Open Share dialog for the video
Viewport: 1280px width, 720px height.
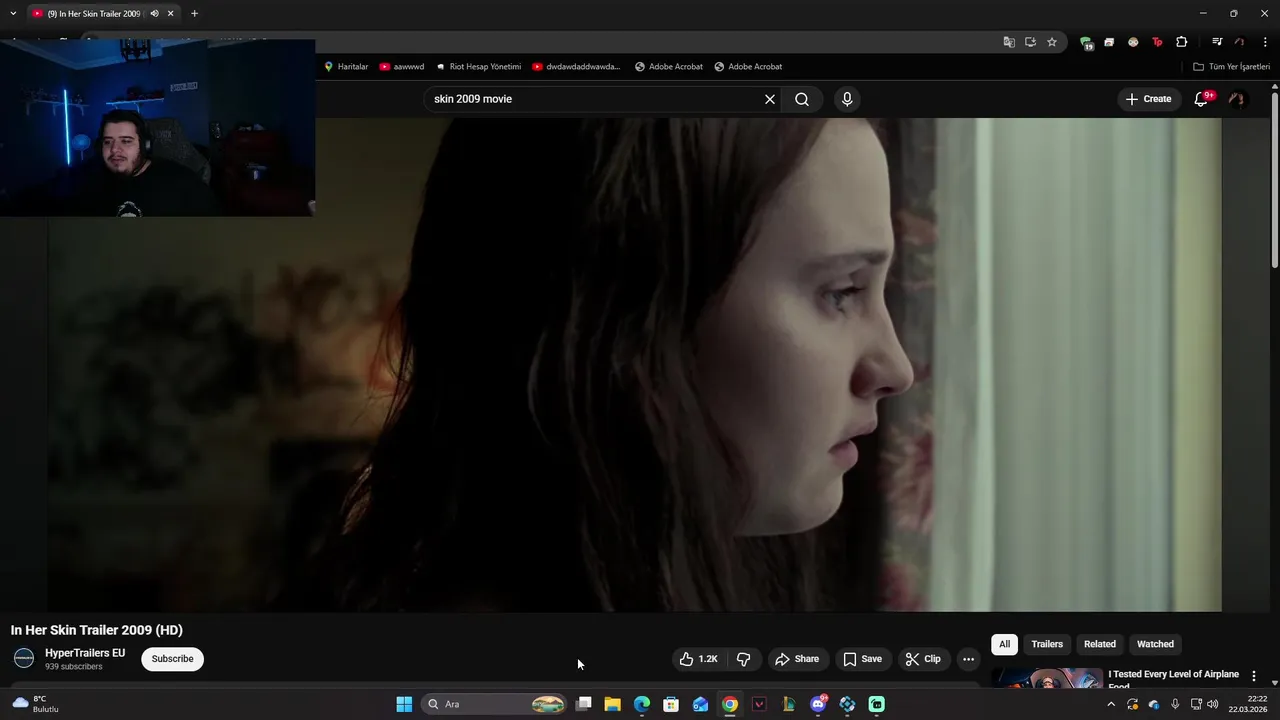(796, 659)
